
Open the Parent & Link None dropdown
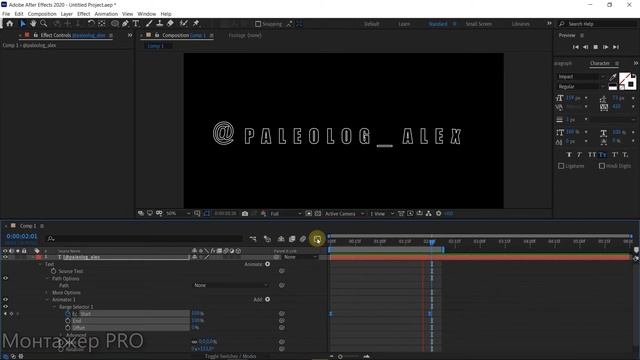pyautogui.click(x=300, y=257)
